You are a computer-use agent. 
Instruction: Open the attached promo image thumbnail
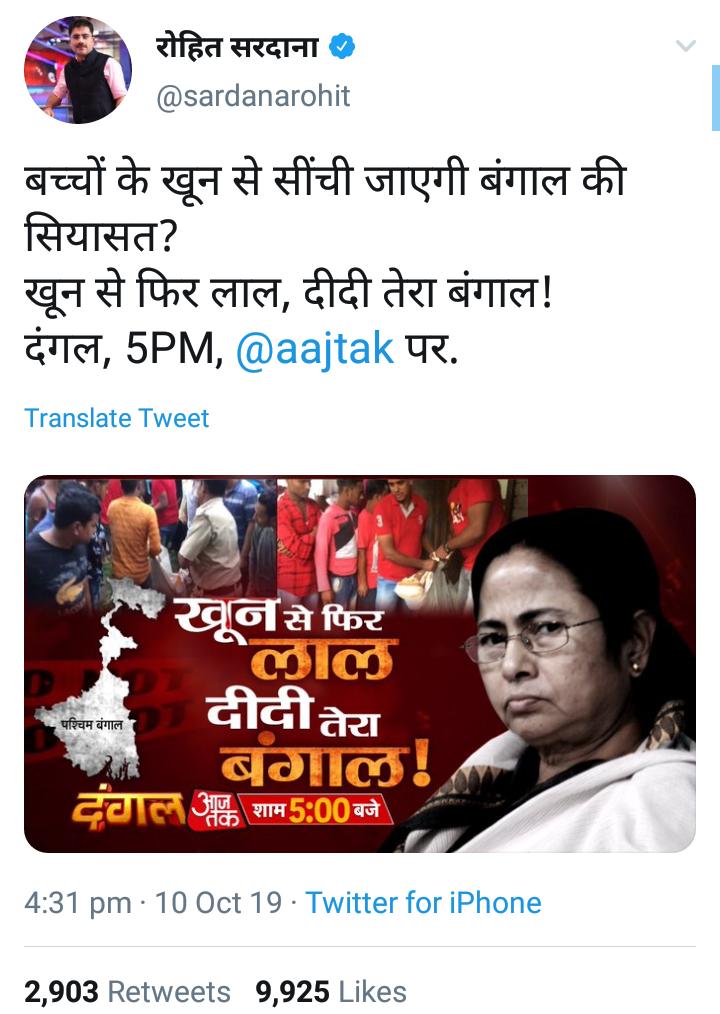pos(360,664)
